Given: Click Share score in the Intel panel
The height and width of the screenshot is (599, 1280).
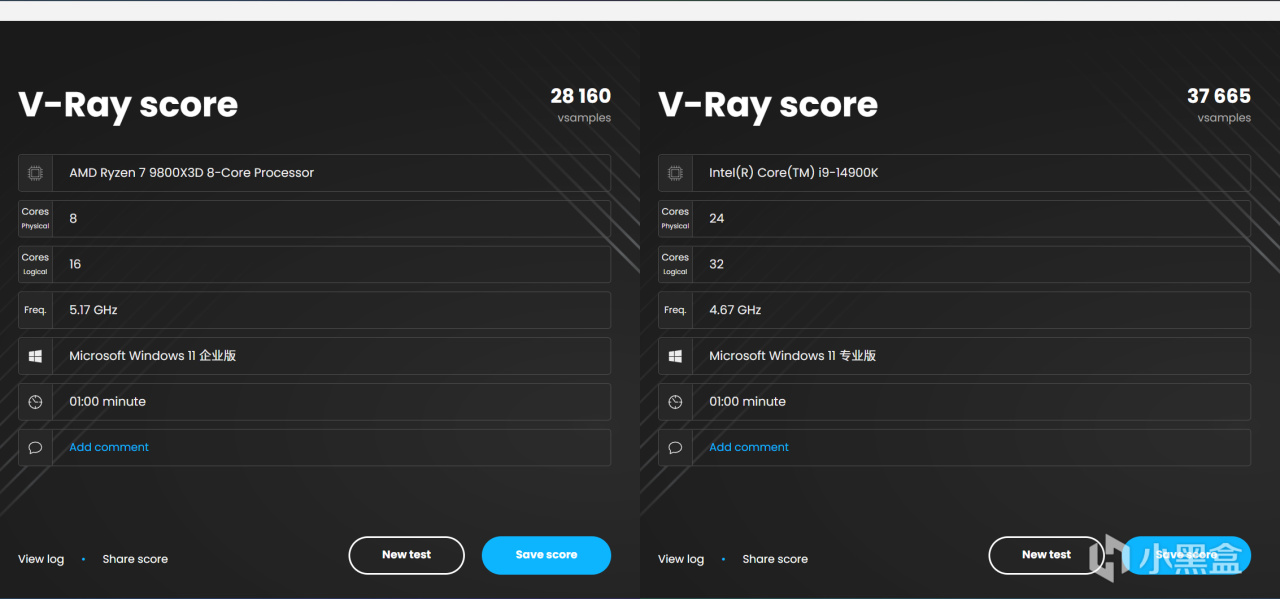Looking at the screenshot, I should click(x=775, y=559).
